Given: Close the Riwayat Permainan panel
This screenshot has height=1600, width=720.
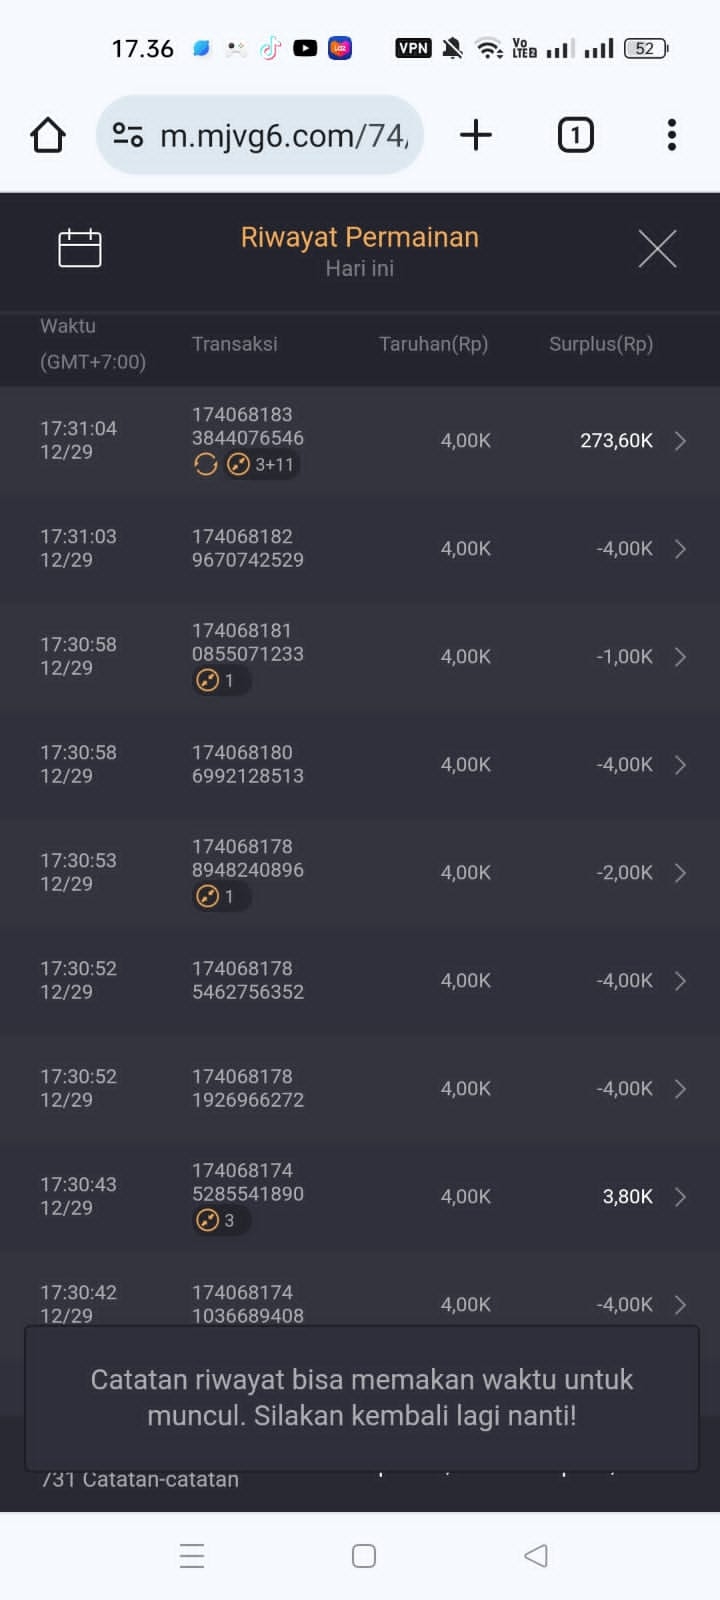Looking at the screenshot, I should pos(657,248).
